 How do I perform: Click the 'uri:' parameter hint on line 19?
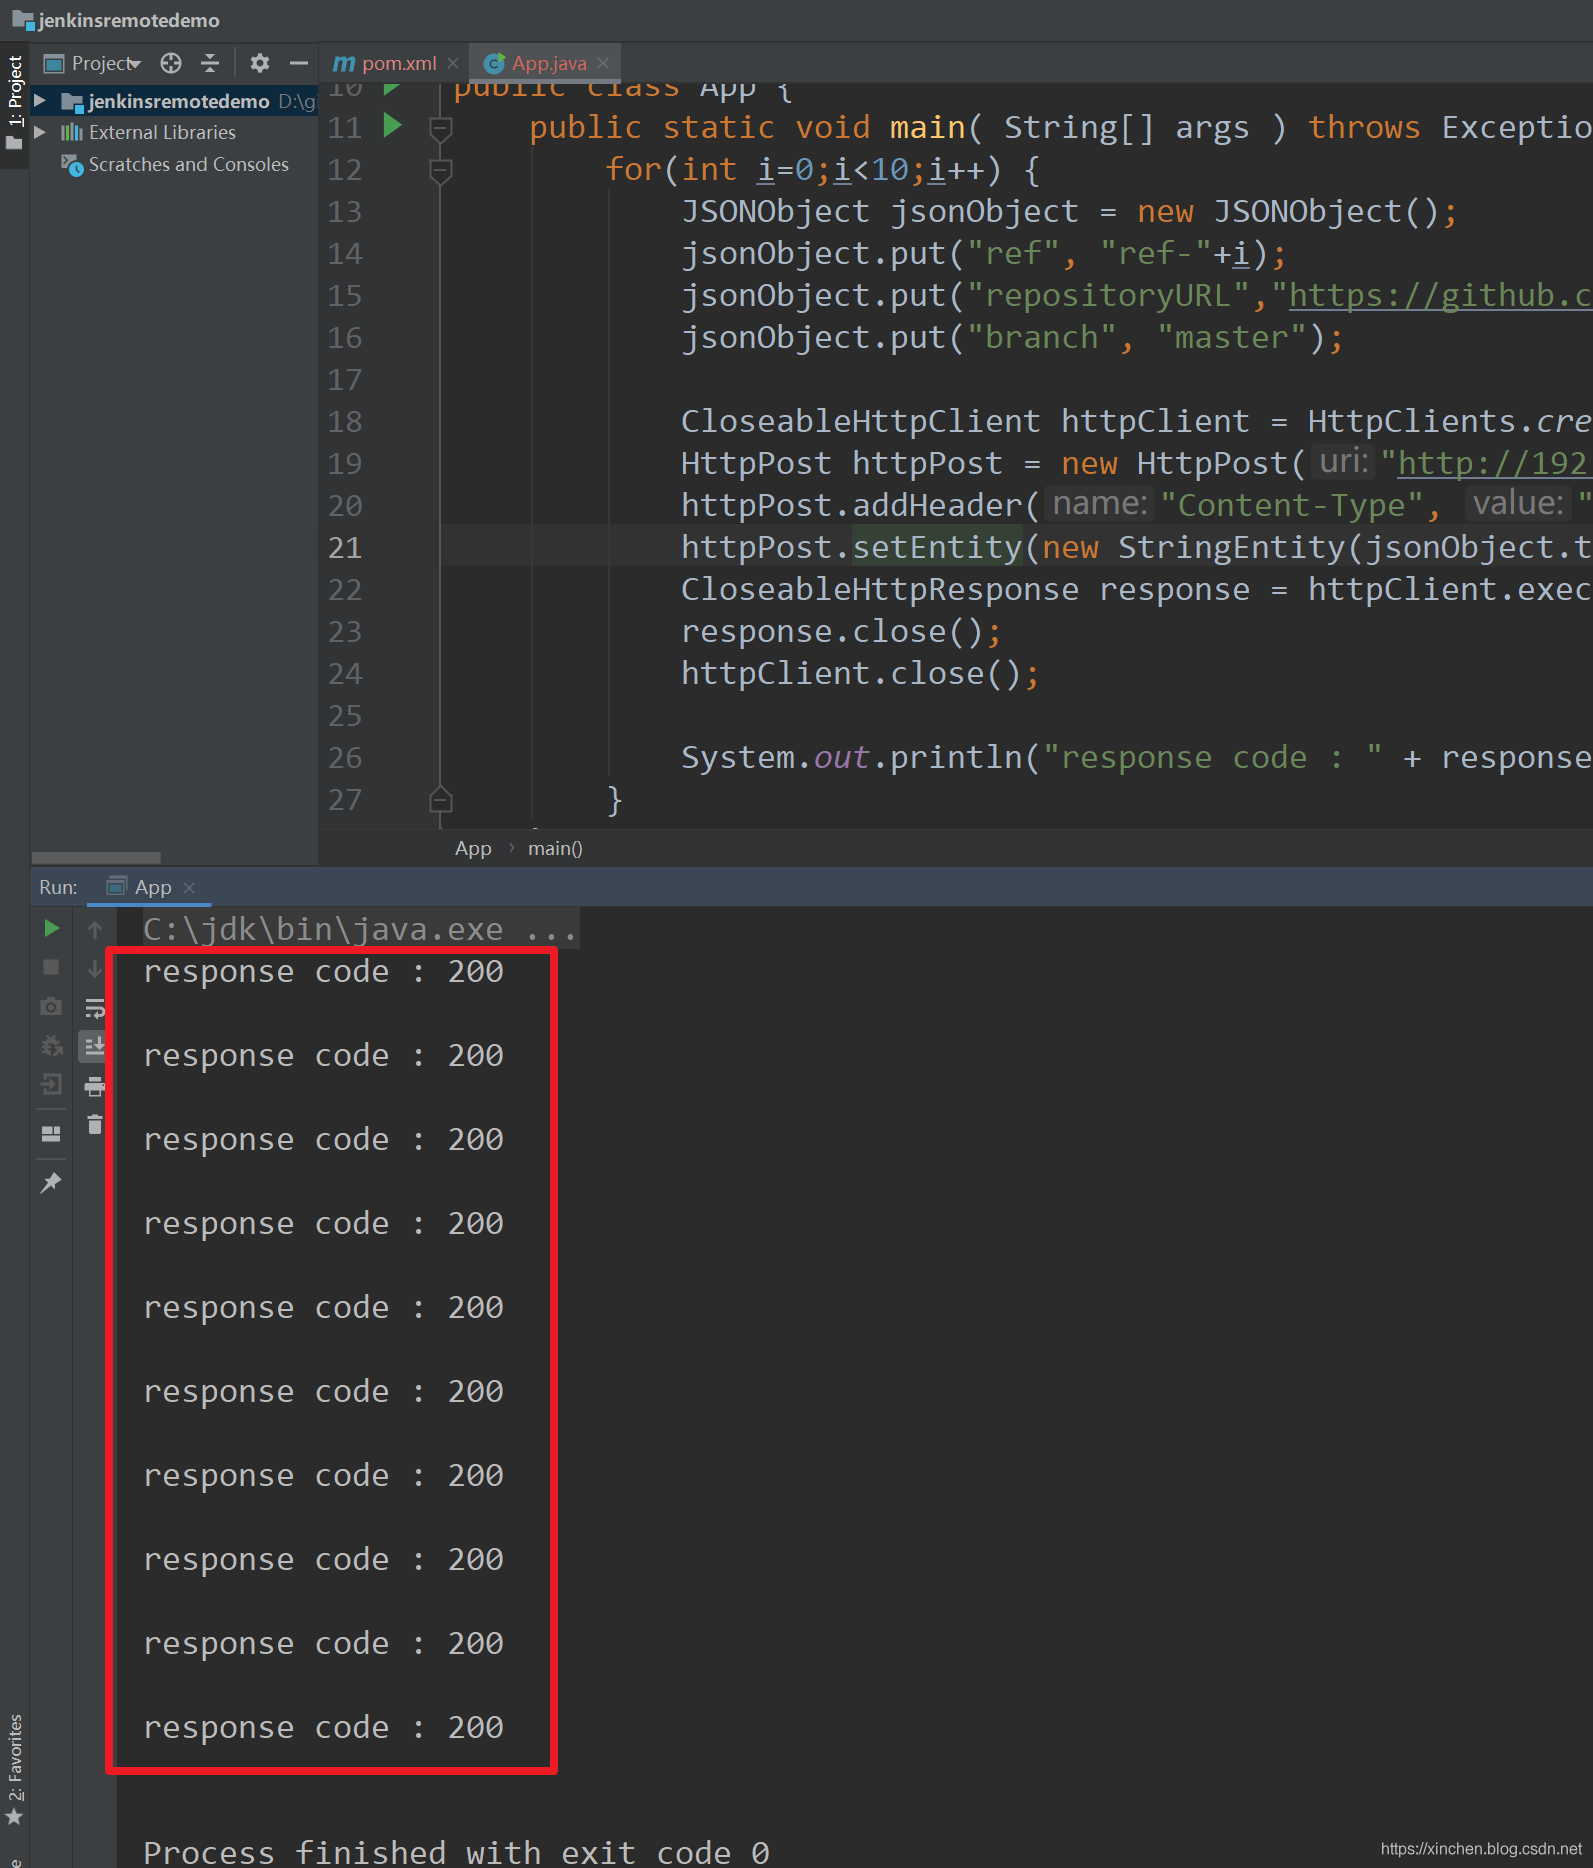pyautogui.click(x=1344, y=462)
